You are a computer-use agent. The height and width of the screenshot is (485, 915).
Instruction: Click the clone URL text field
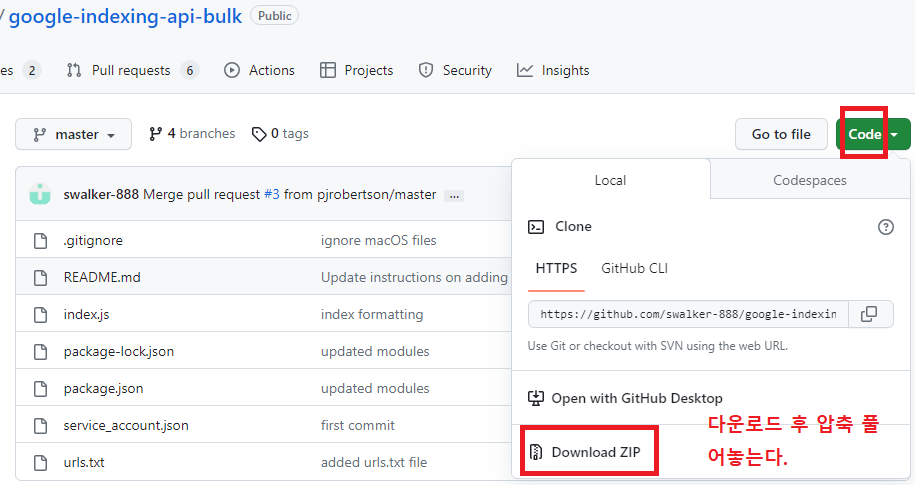[688, 314]
